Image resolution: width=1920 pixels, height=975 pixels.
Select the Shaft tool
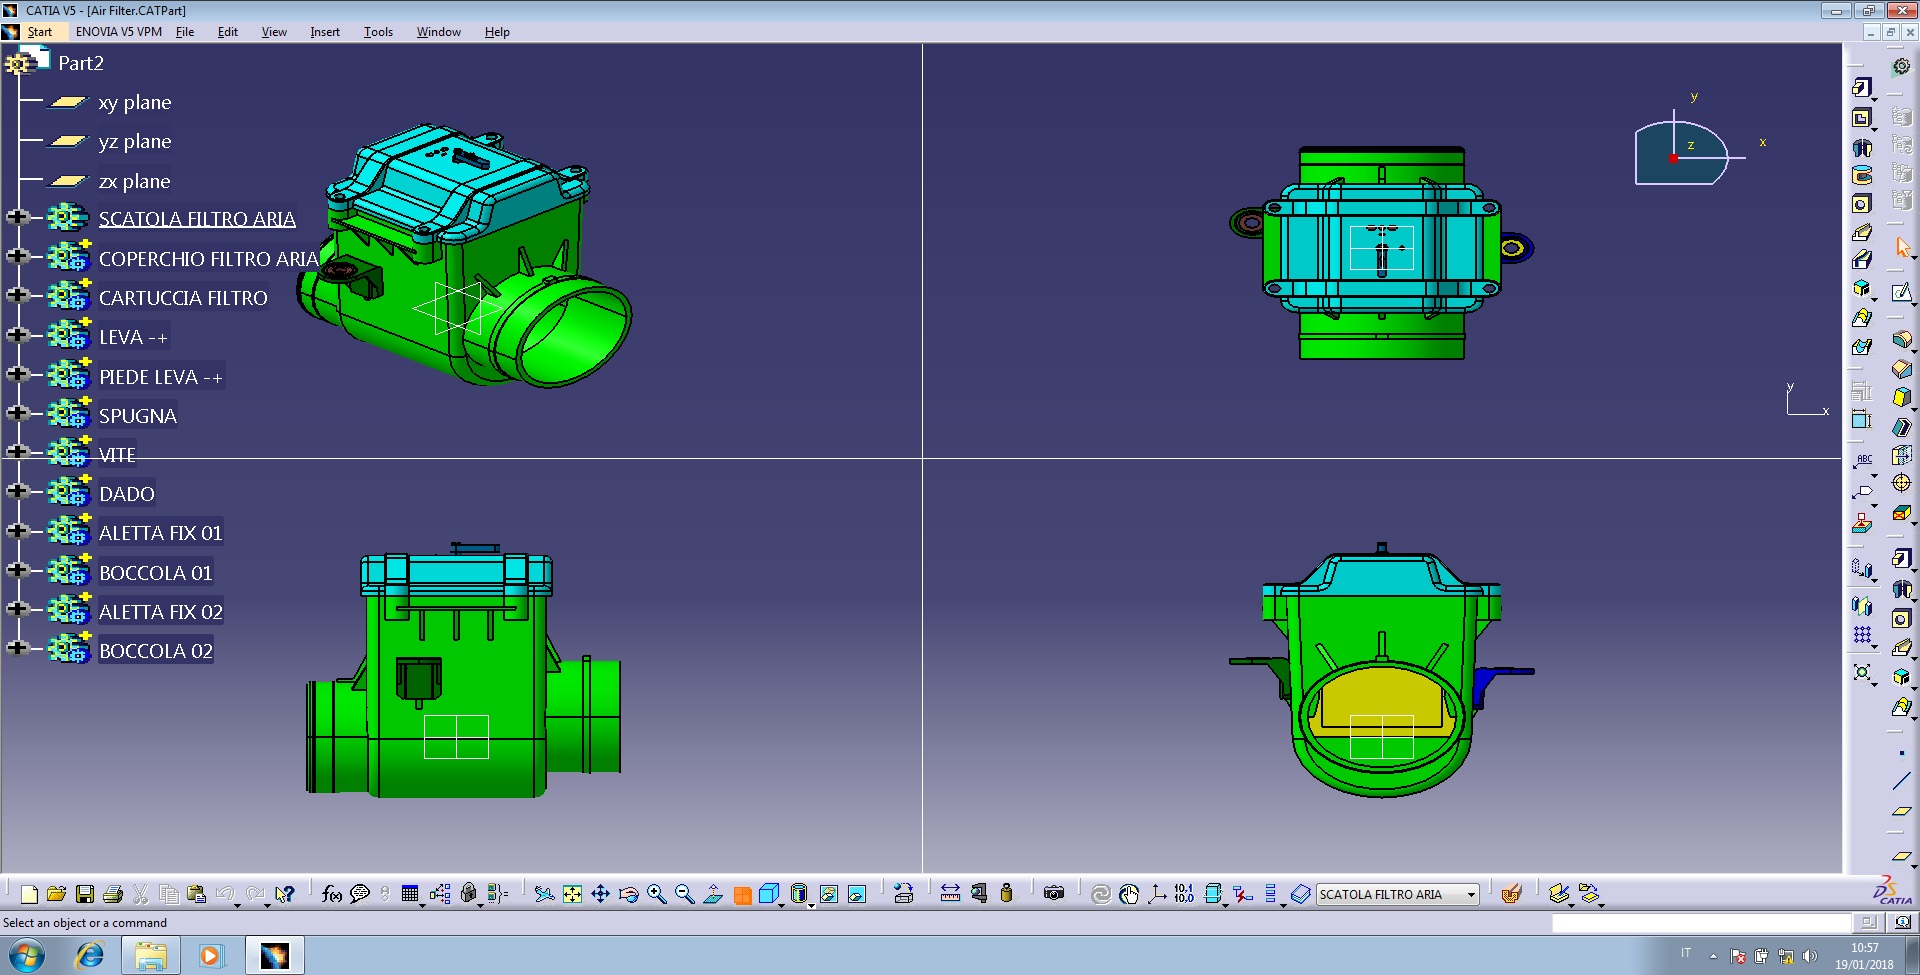(1861, 147)
